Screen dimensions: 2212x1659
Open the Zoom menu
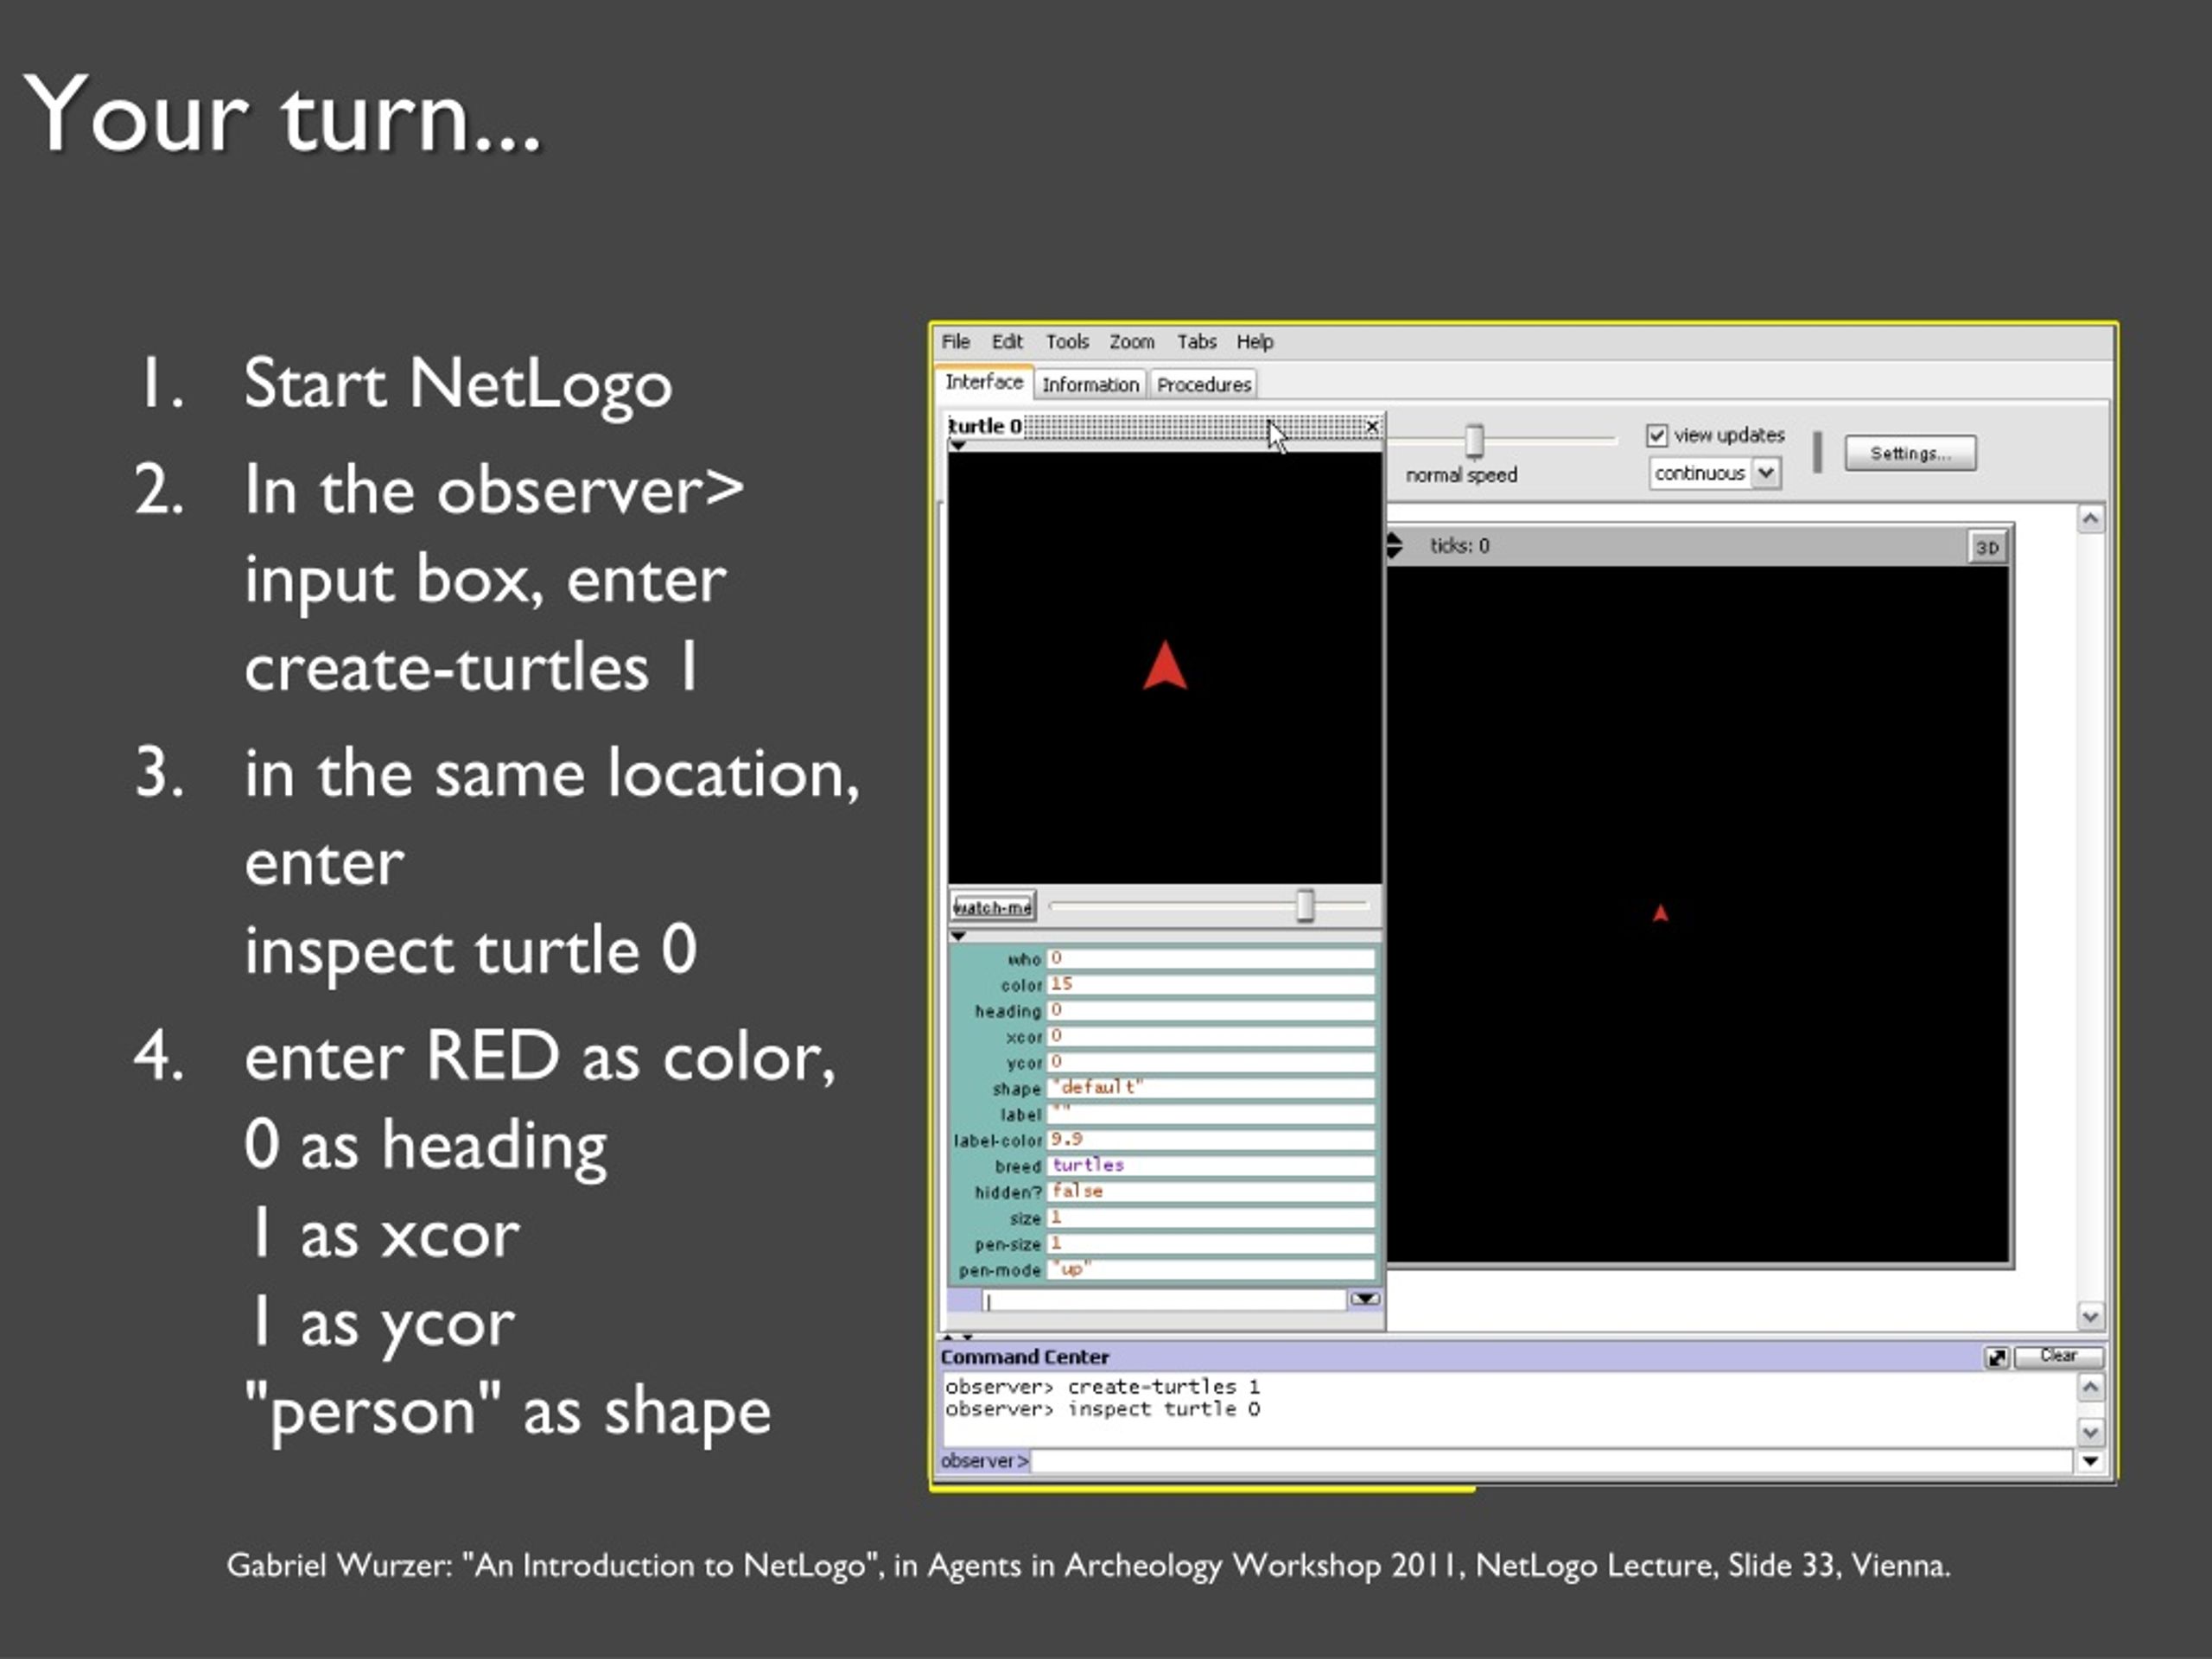1131,342
